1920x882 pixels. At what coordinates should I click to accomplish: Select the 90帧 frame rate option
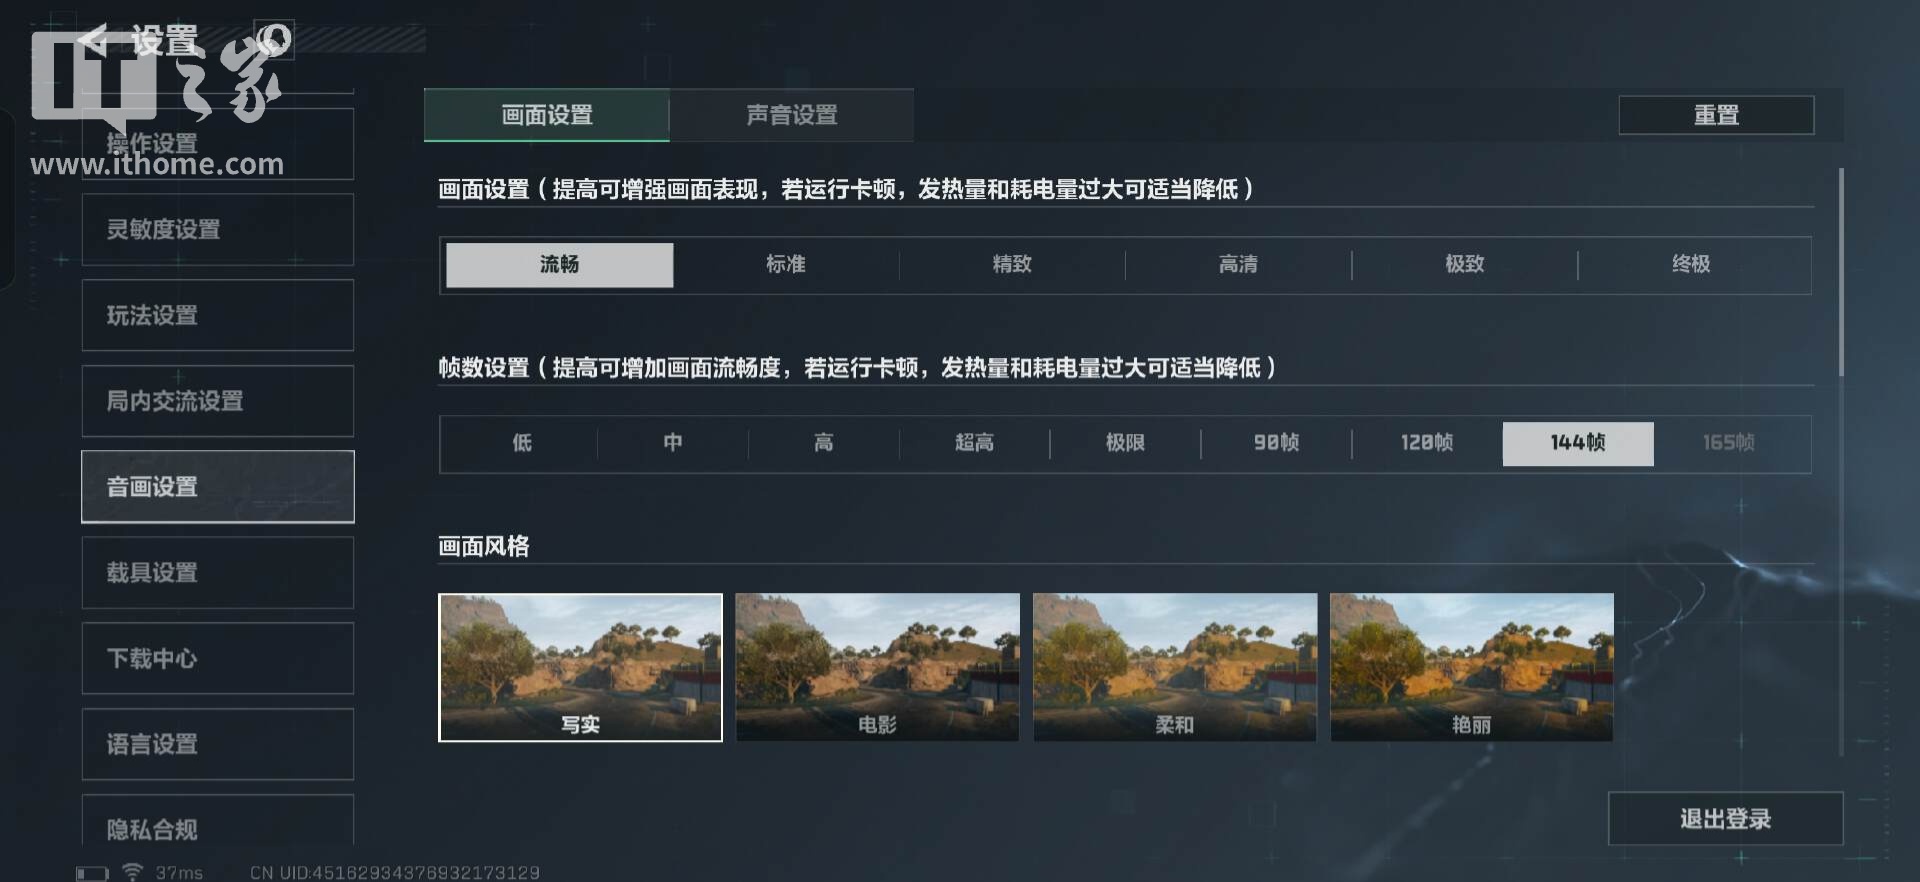tap(1276, 442)
